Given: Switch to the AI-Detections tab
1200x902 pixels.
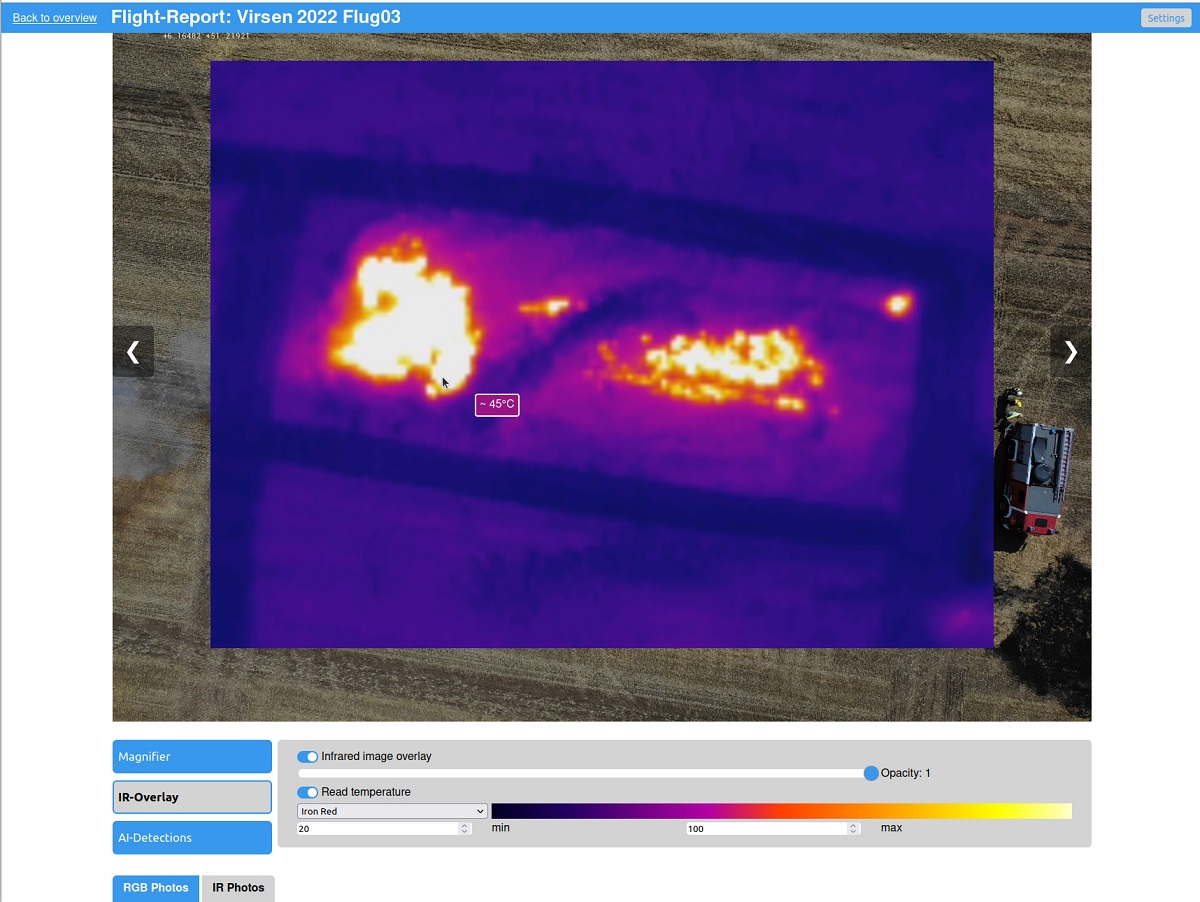Looking at the screenshot, I should click(x=192, y=838).
